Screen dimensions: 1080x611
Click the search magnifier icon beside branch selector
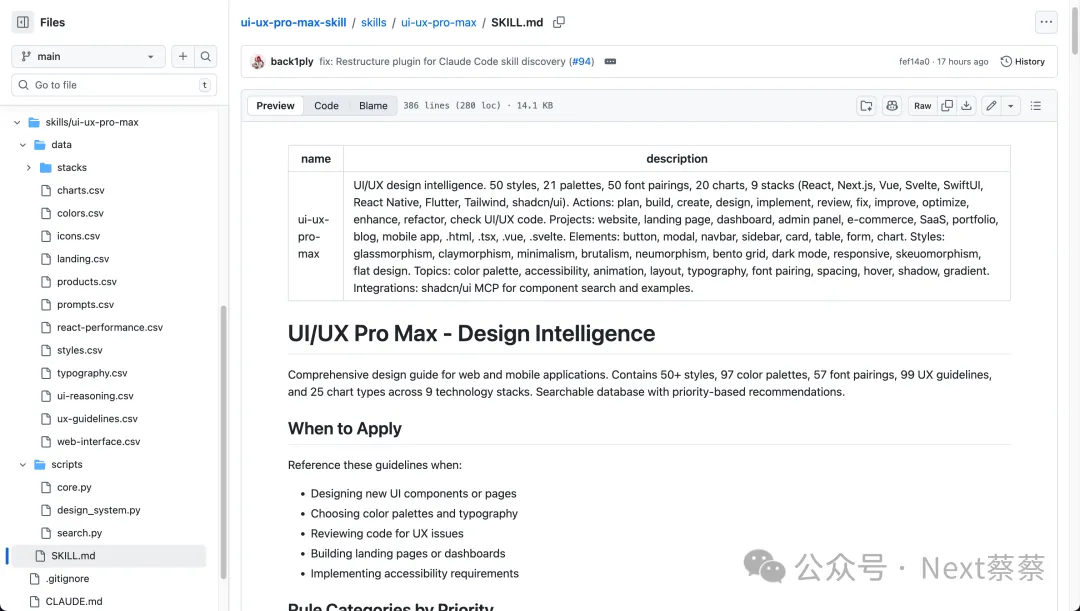click(205, 57)
